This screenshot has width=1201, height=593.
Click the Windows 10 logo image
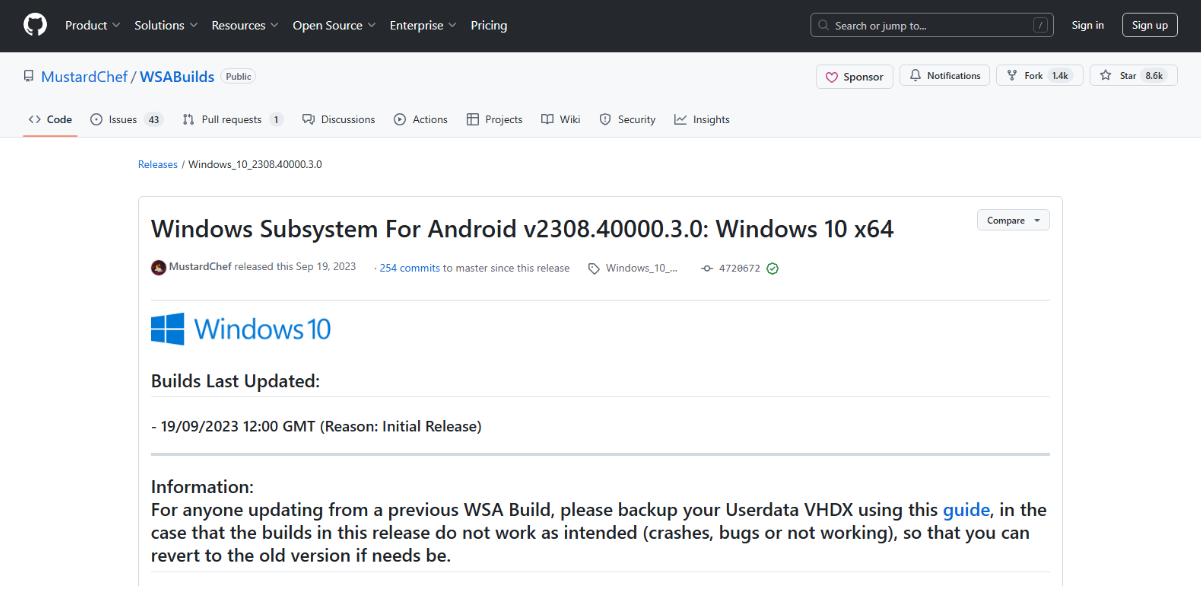click(241, 329)
